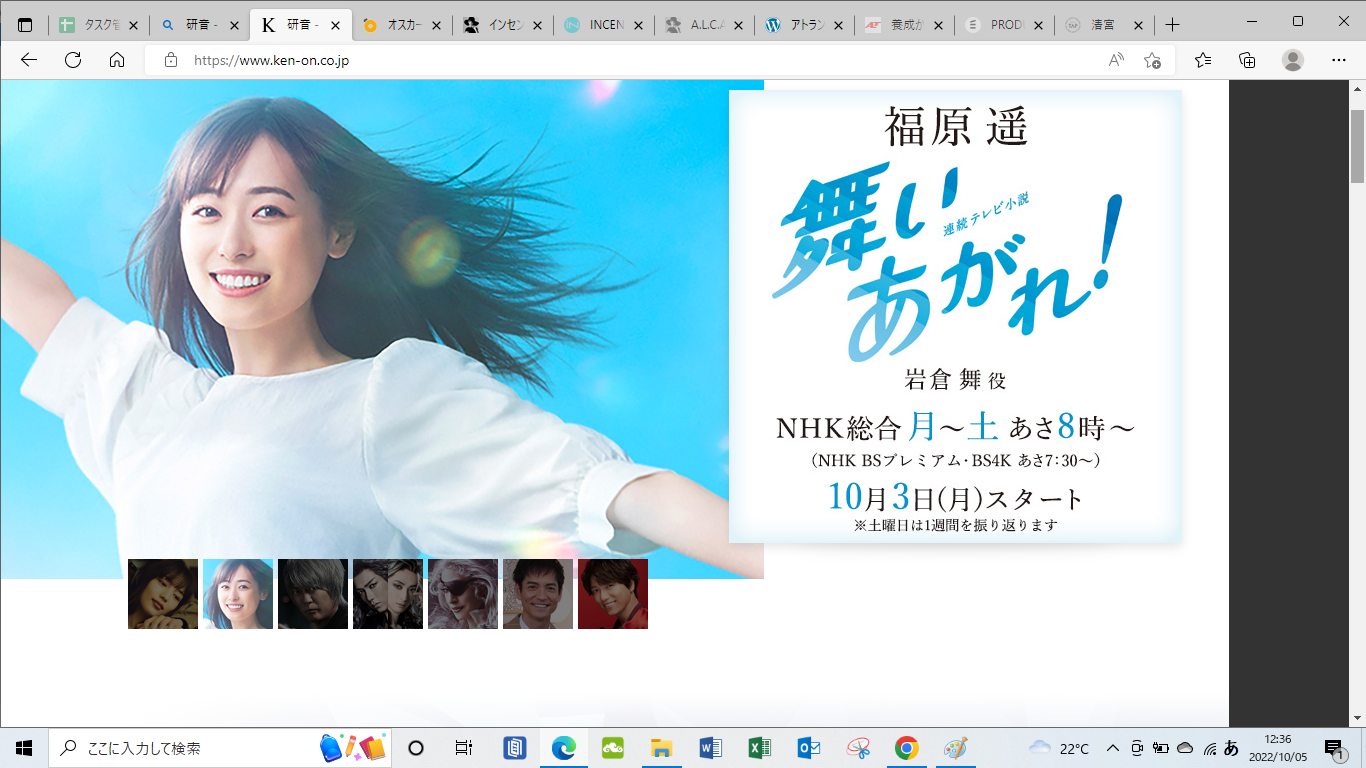
Task: Add this page to favorites
Action: coord(1152,60)
